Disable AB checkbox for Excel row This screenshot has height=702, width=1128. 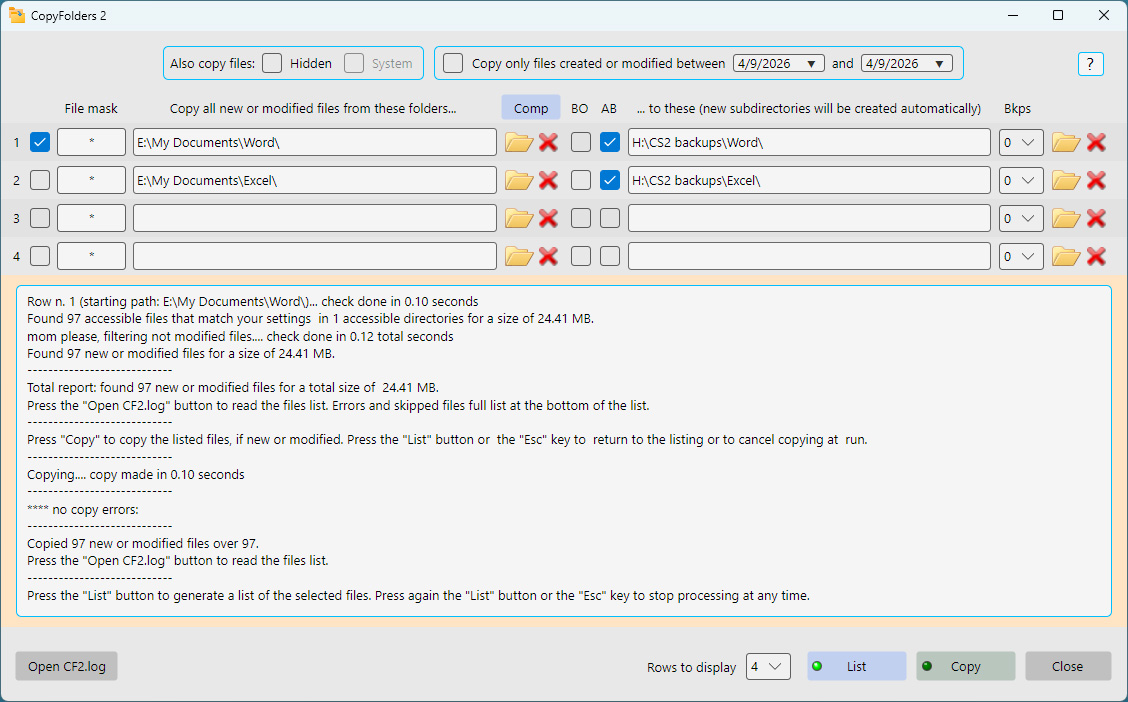pos(610,180)
